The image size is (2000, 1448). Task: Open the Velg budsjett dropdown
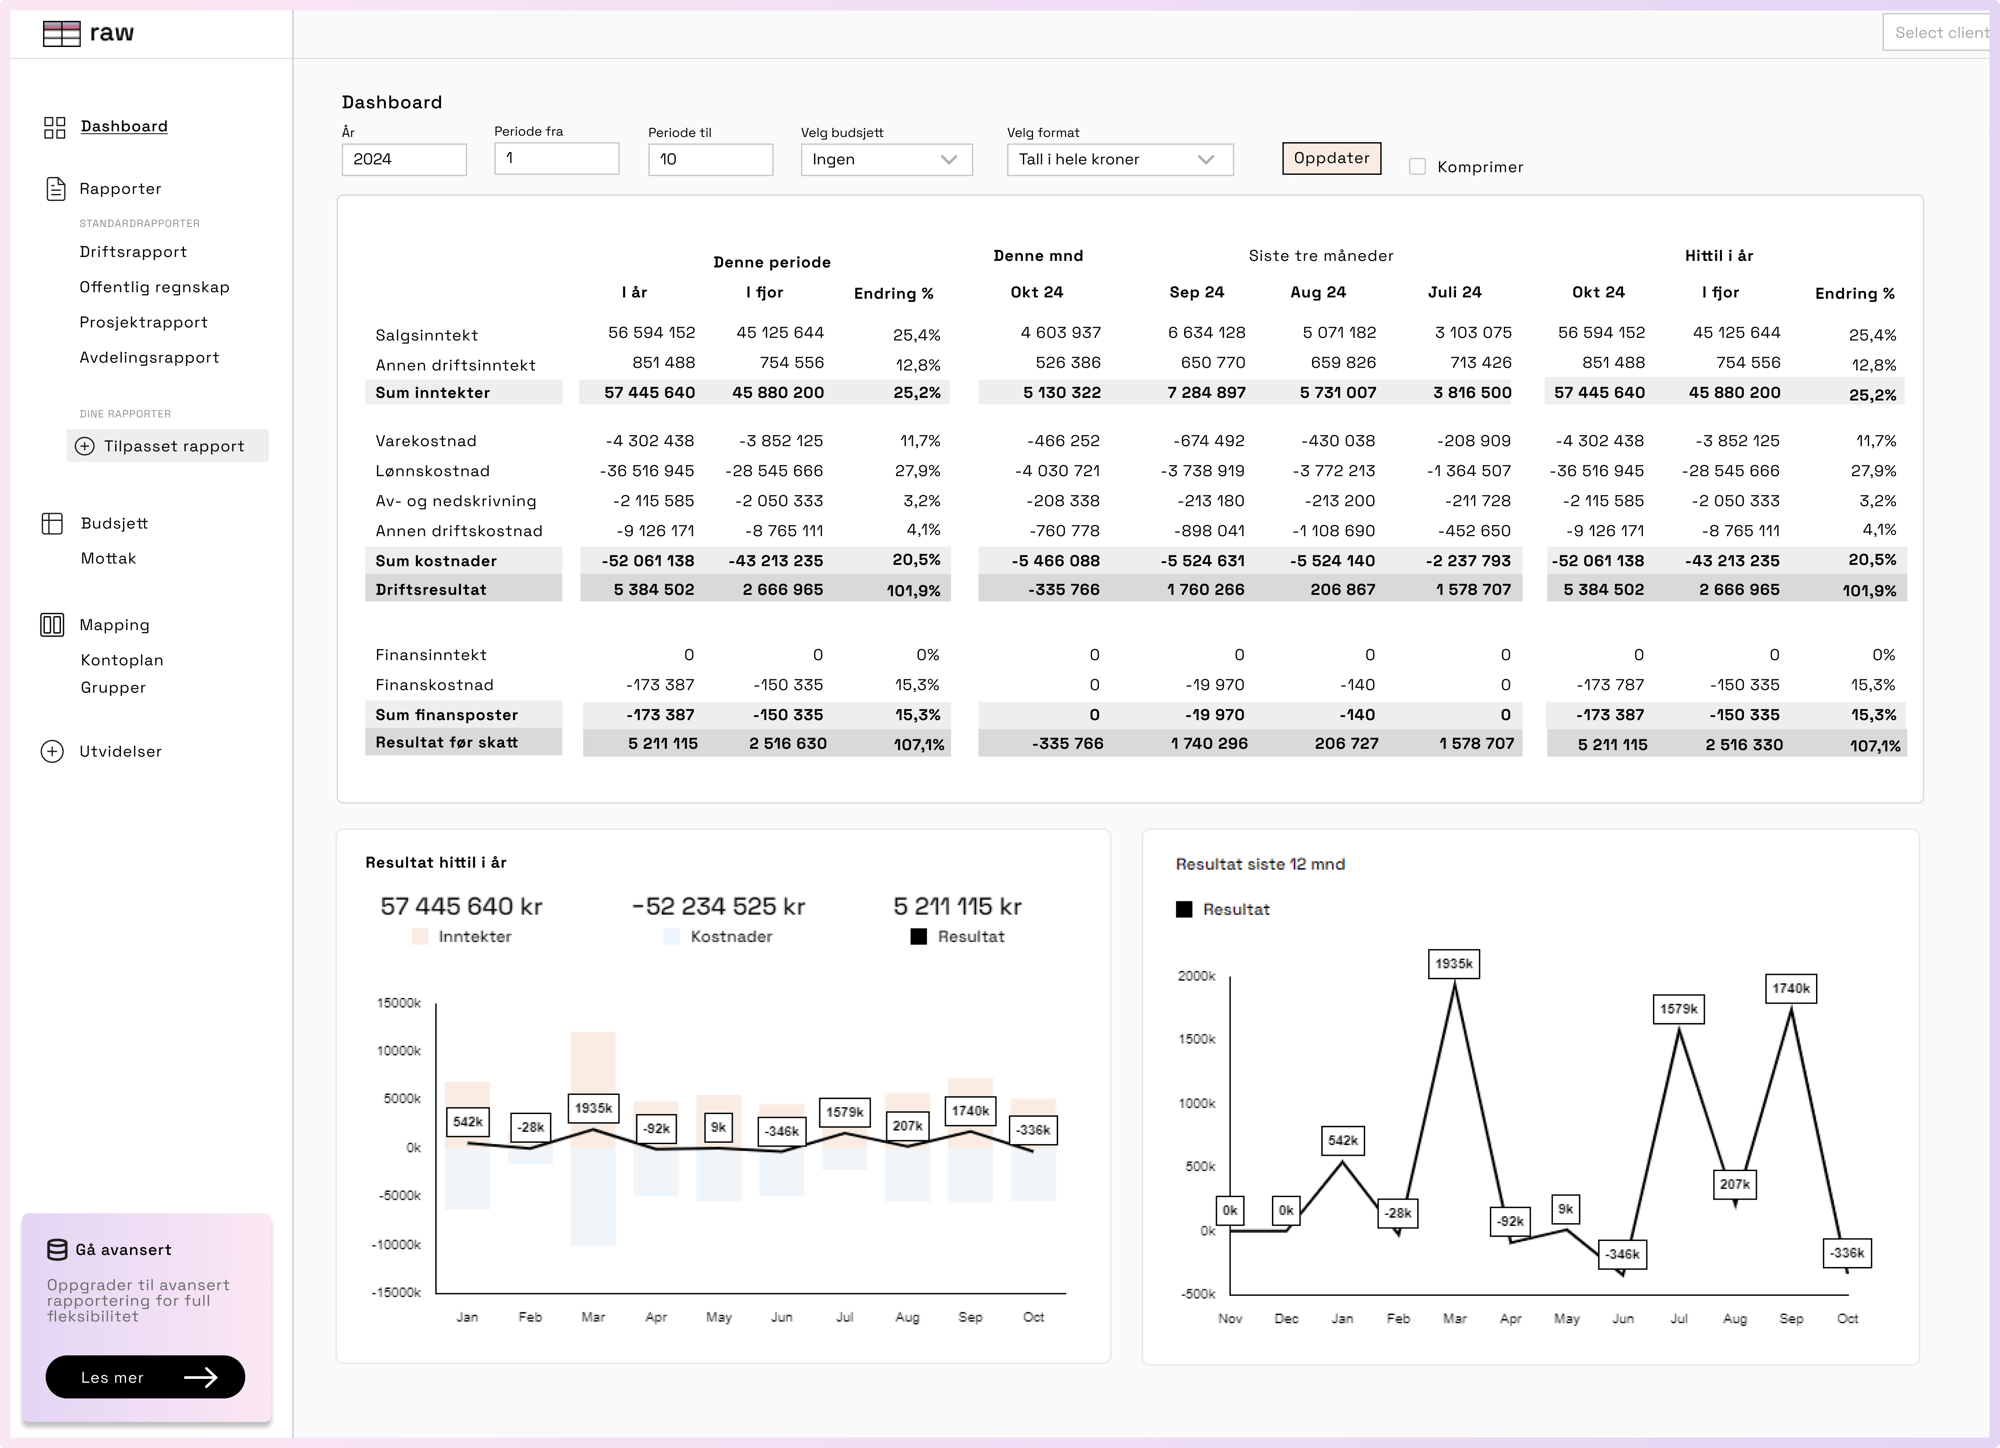(886, 159)
